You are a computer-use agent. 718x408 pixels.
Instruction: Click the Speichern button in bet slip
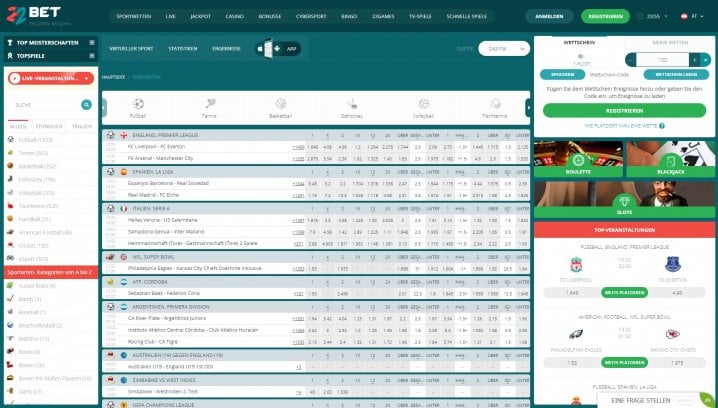(562, 74)
